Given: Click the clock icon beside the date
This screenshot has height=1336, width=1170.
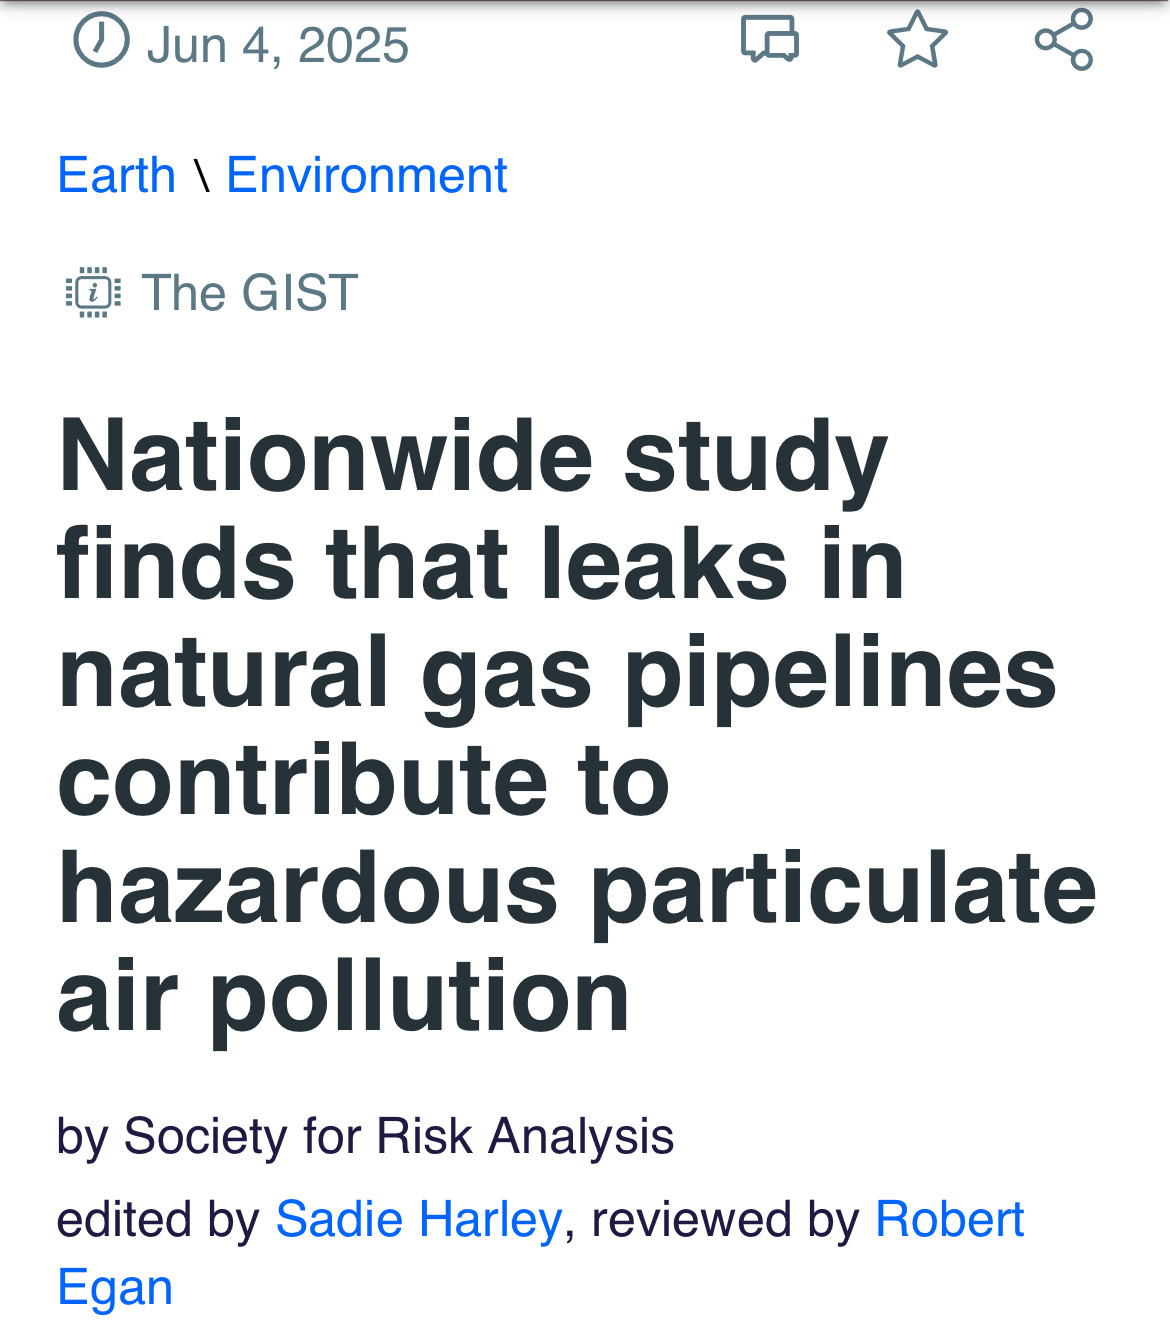Looking at the screenshot, I should click(x=101, y=41).
